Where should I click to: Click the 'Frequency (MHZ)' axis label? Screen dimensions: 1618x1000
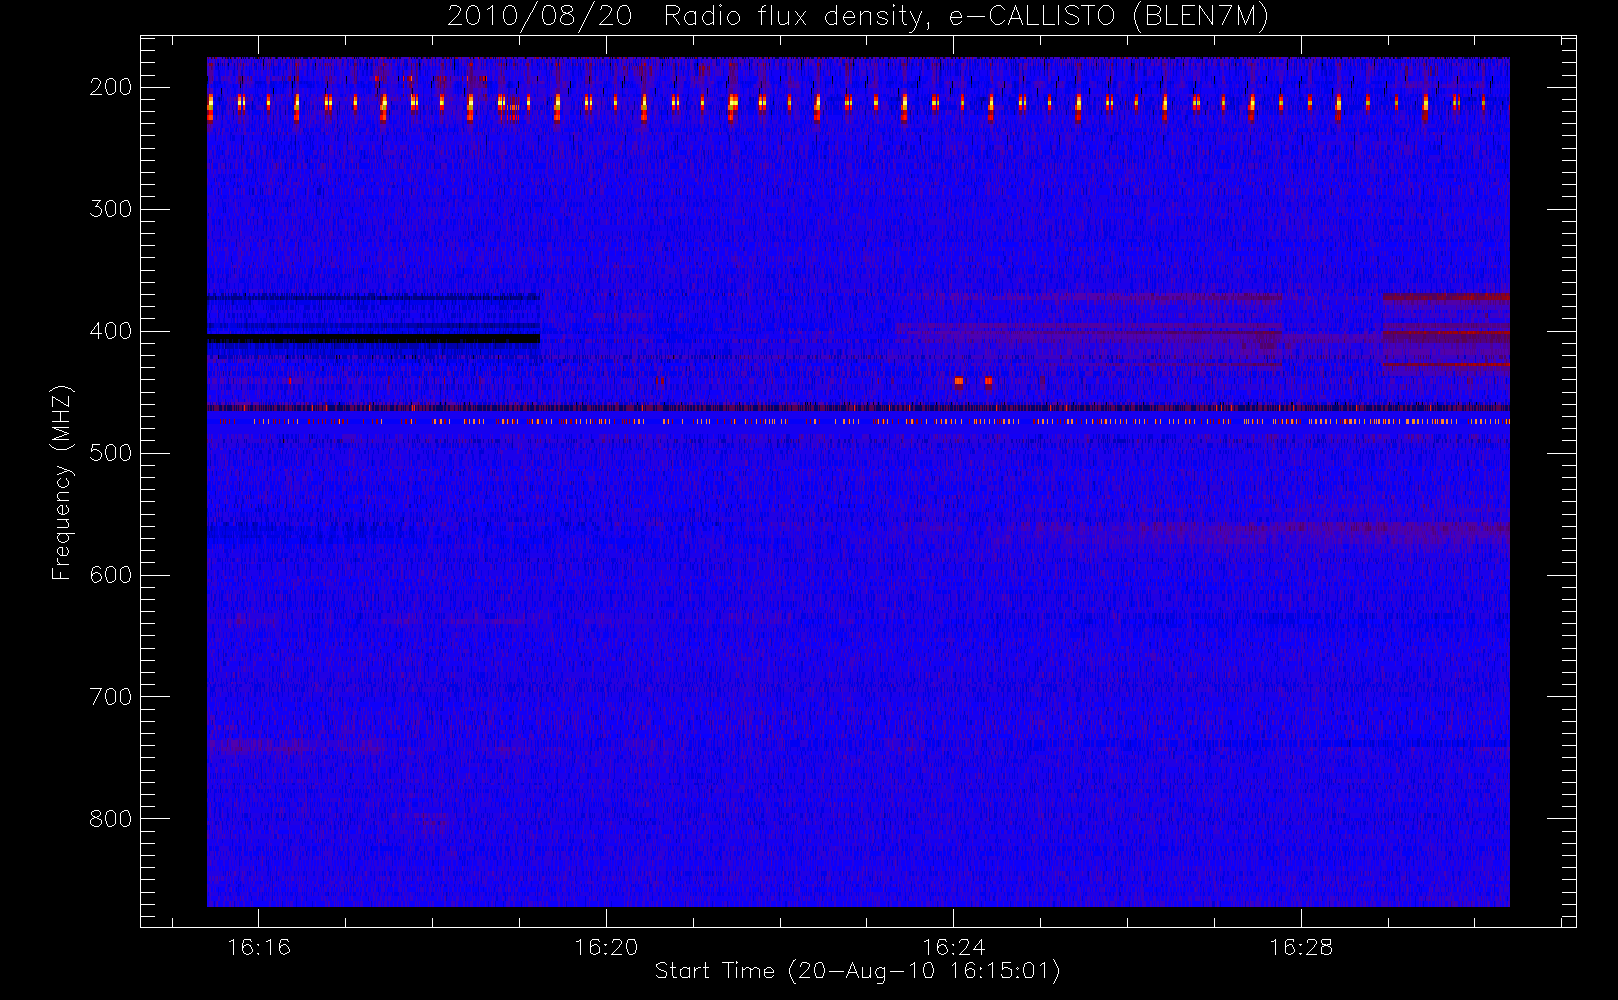tap(62, 482)
